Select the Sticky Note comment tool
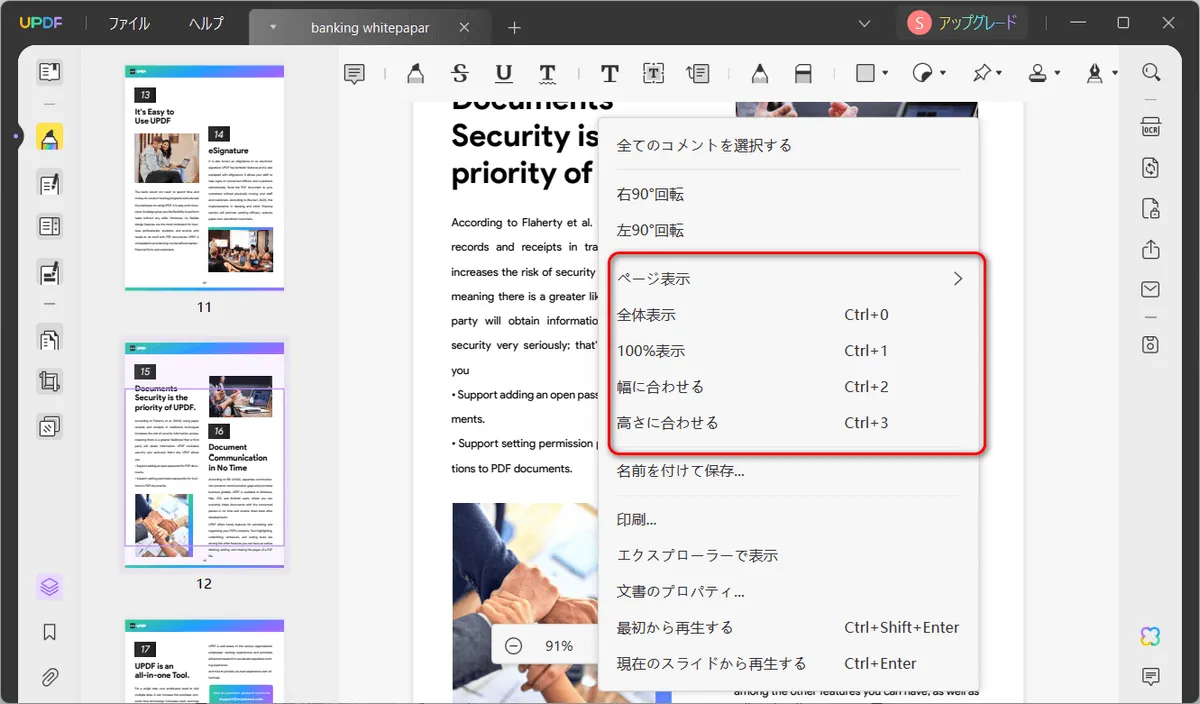This screenshot has width=1200, height=704. click(354, 73)
